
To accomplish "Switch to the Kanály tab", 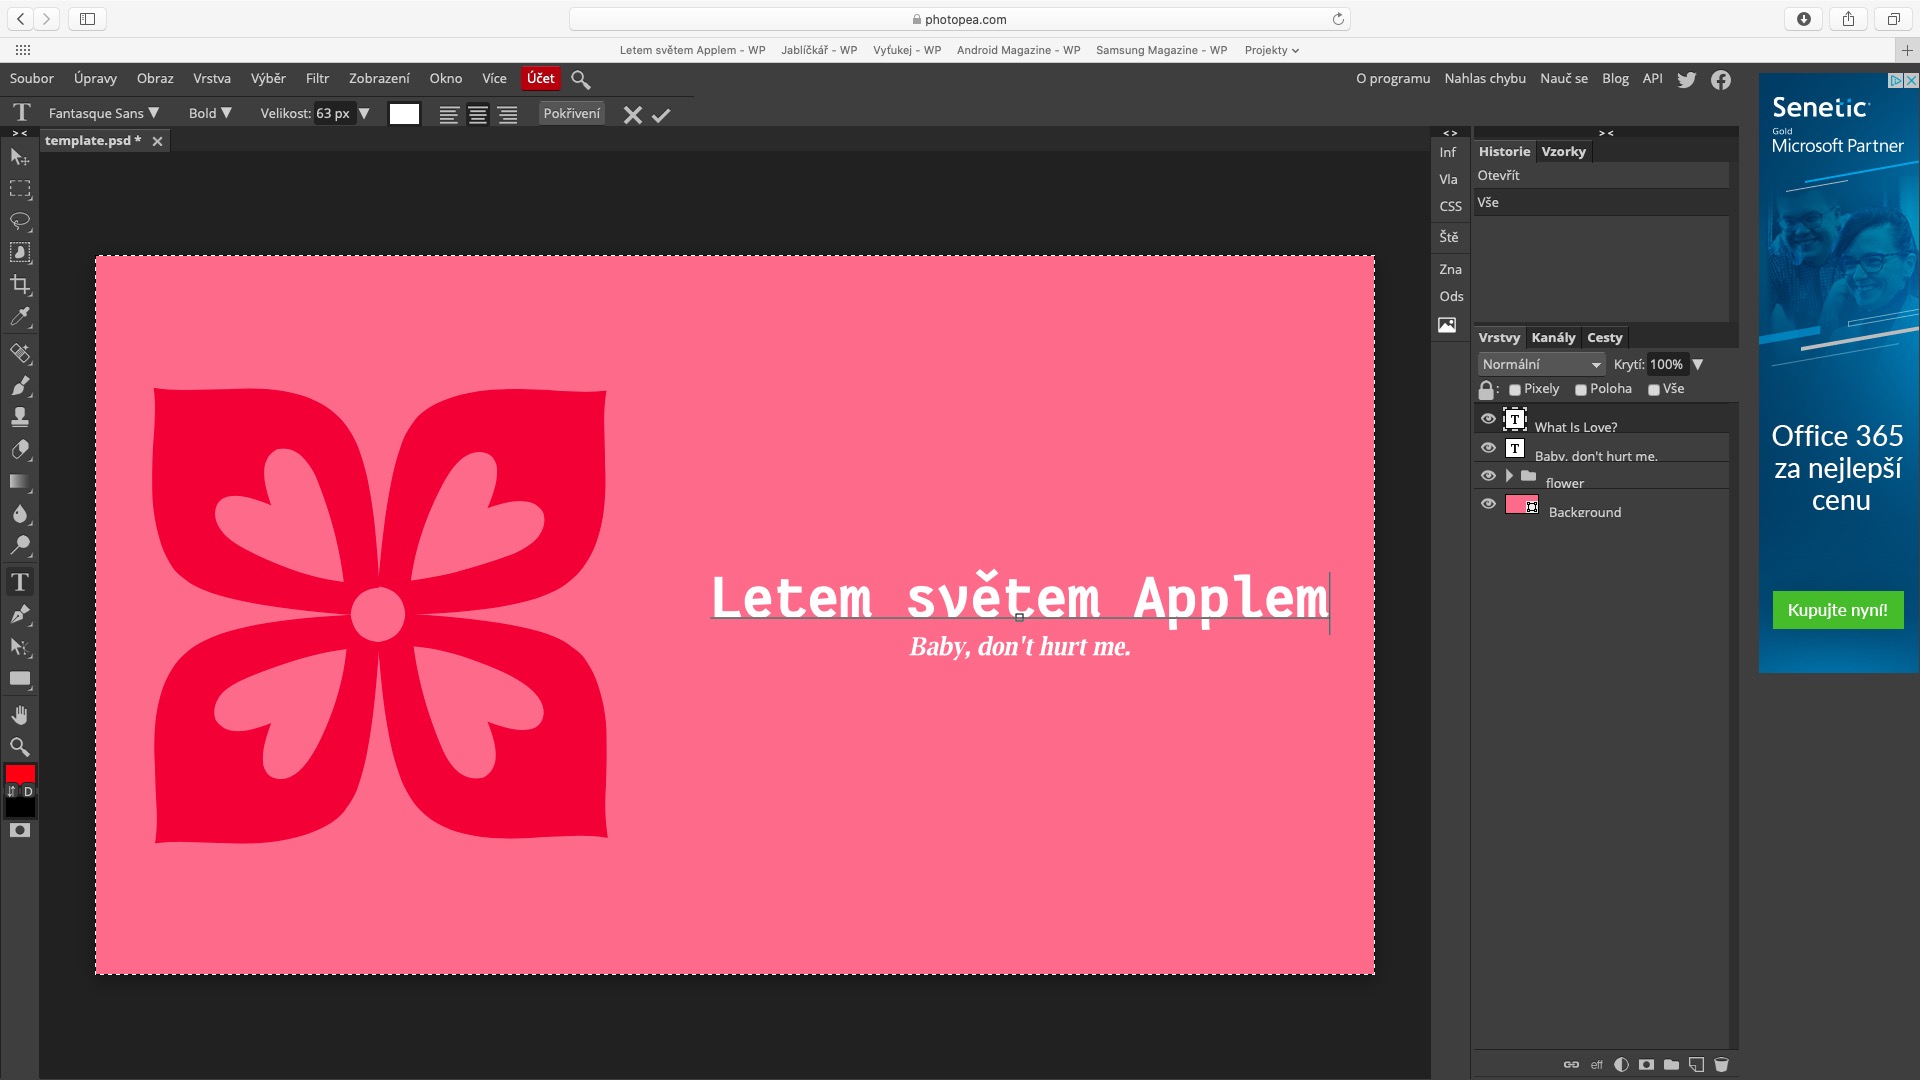I will coord(1552,338).
